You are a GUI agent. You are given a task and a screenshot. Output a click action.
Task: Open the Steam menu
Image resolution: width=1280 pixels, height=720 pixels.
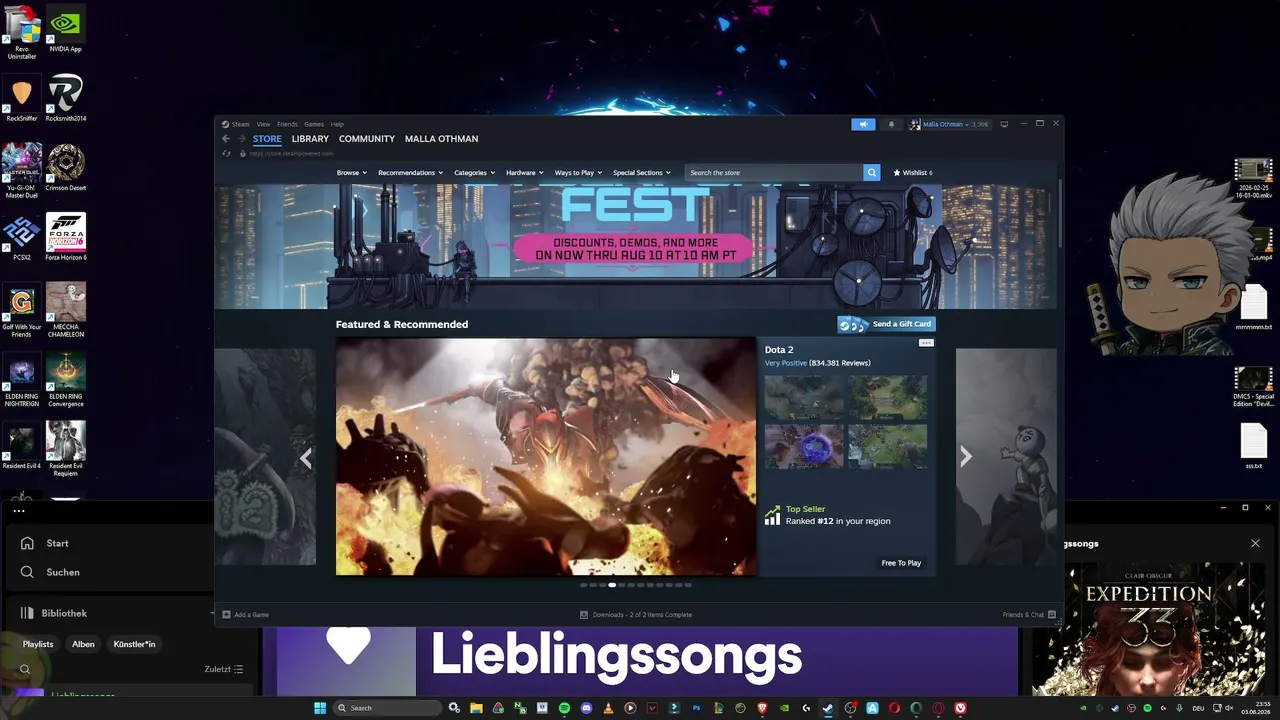point(240,124)
